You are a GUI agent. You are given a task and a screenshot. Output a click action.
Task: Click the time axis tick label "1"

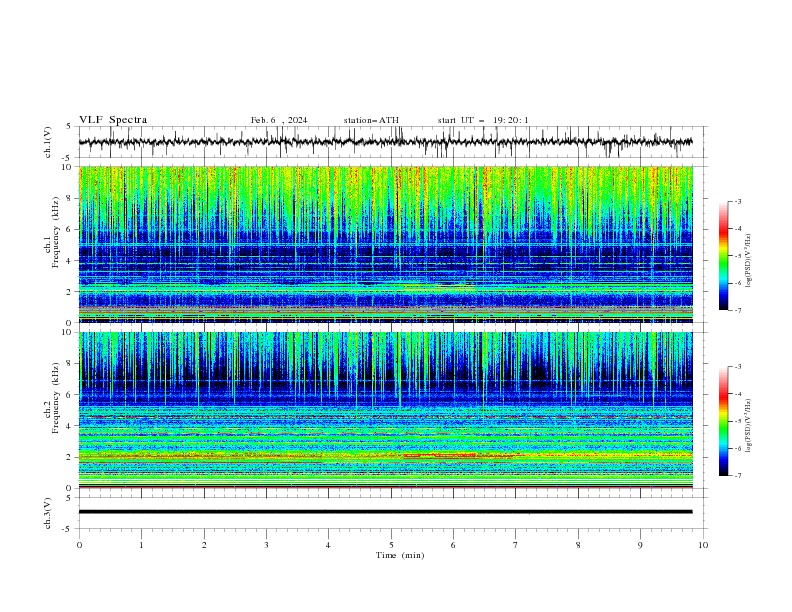click(142, 545)
